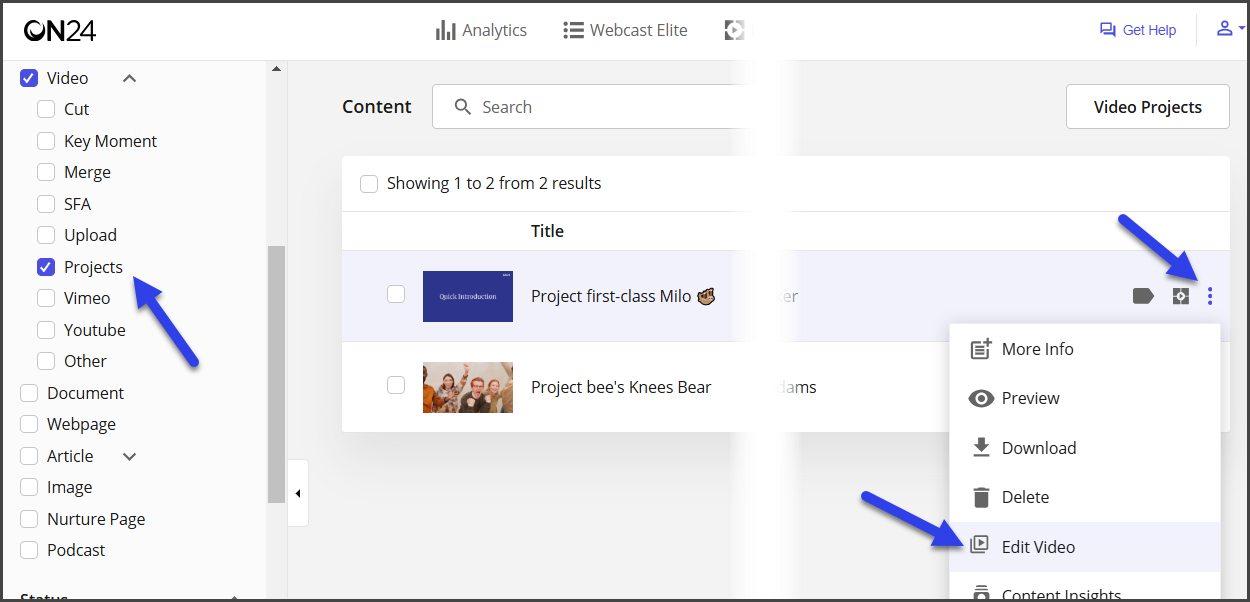Click the Analytics bar chart icon

click(x=445, y=30)
